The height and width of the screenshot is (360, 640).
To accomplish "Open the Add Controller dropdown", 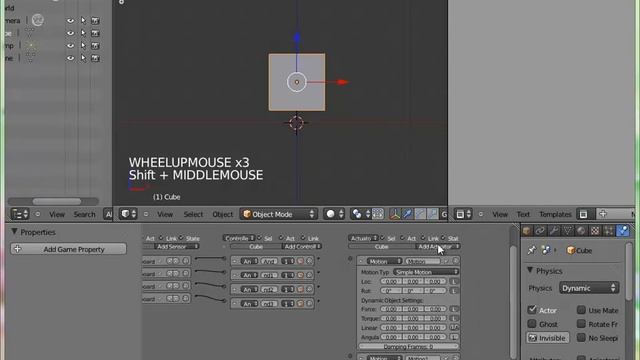I will (x=301, y=246).
